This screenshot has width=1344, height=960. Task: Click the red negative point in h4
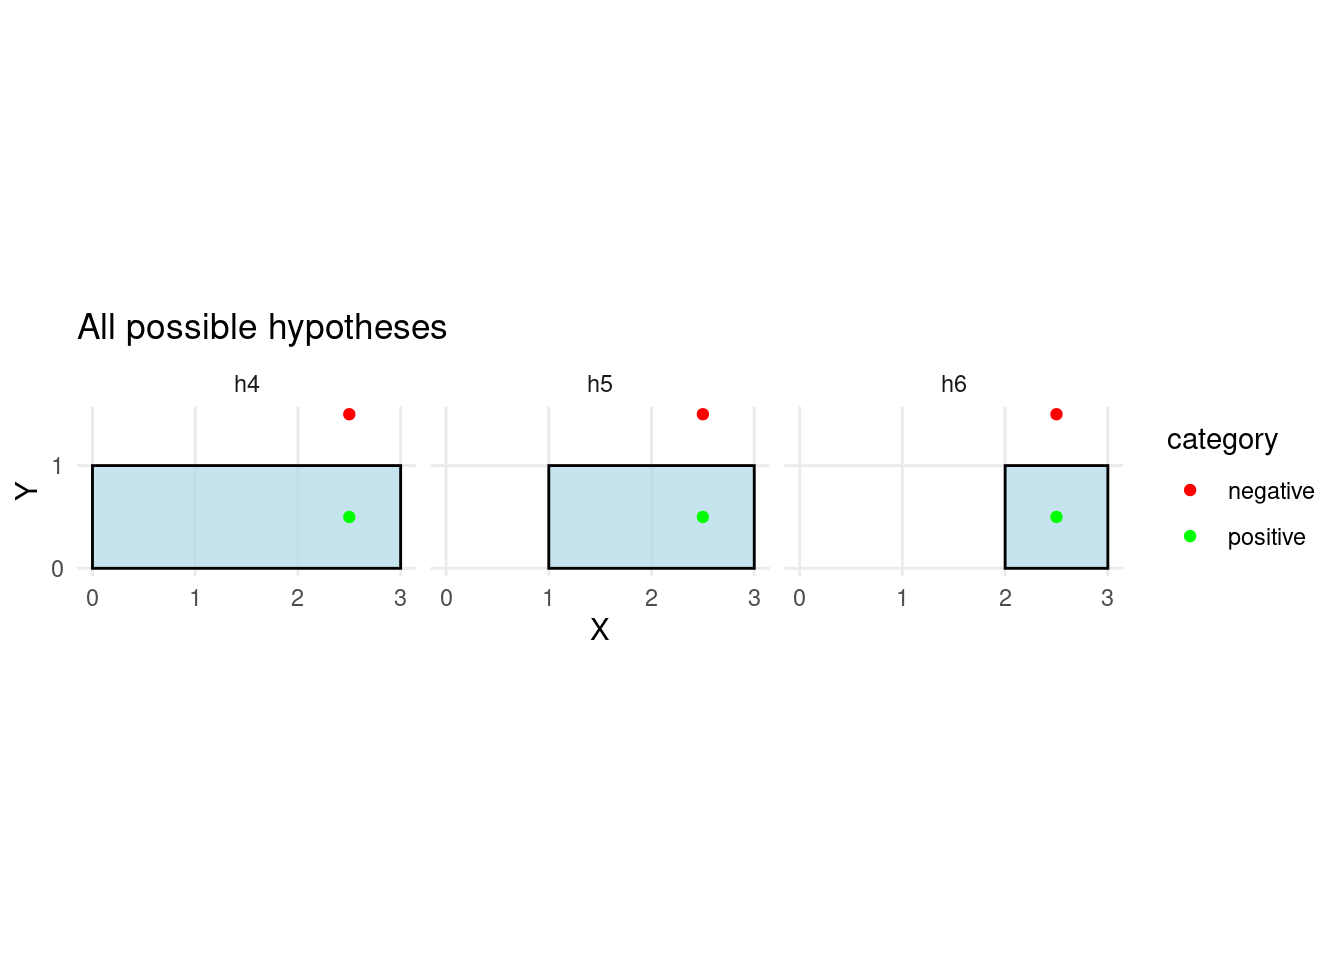point(349,414)
